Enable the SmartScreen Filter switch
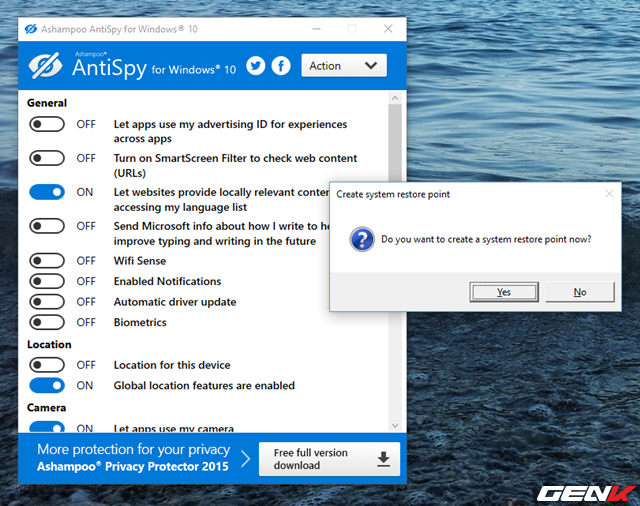Image resolution: width=640 pixels, height=506 pixels. (47, 158)
